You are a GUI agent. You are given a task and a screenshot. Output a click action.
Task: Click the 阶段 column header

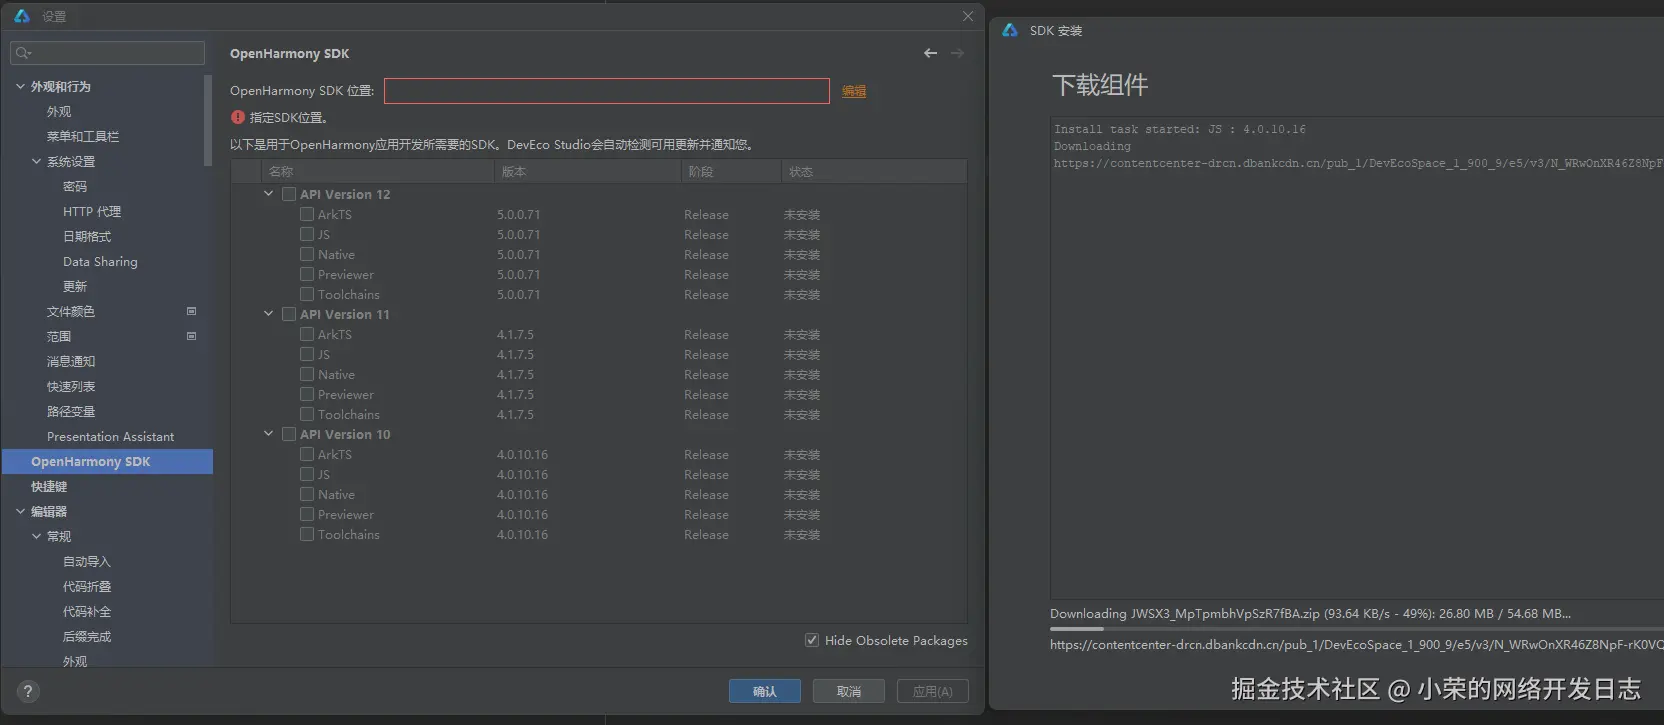click(731, 172)
